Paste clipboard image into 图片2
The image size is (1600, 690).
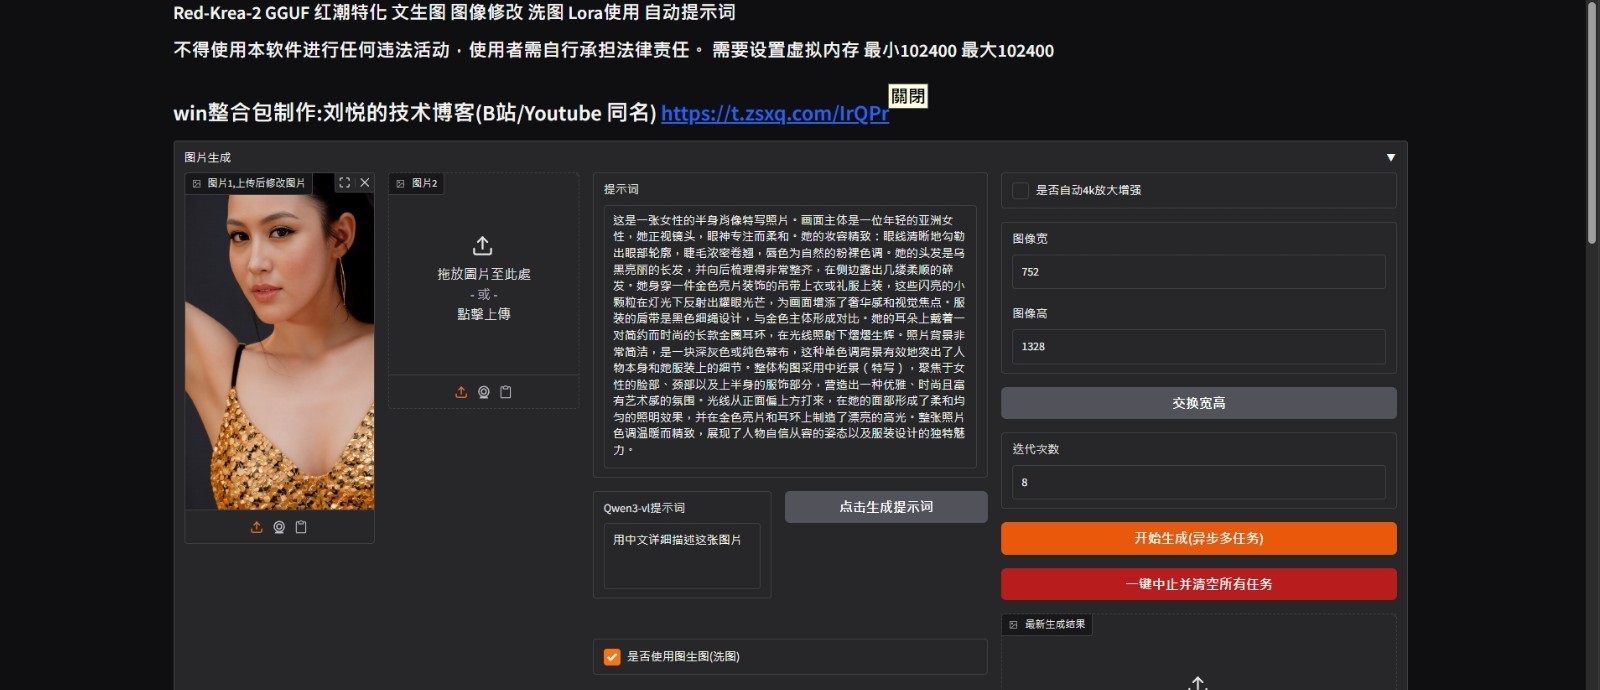pyautogui.click(x=505, y=392)
